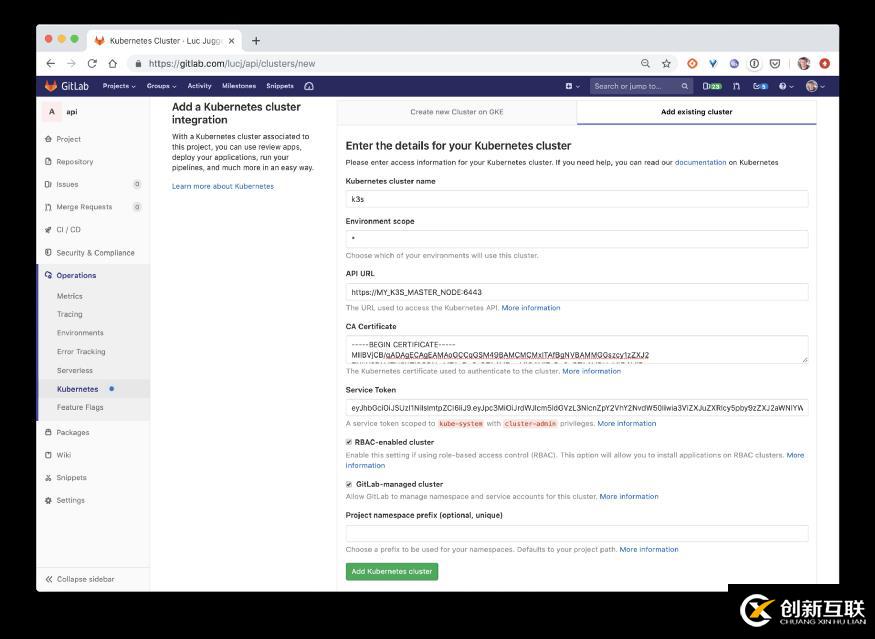Collapse the sidebar
875x639 pixels.
(80, 579)
